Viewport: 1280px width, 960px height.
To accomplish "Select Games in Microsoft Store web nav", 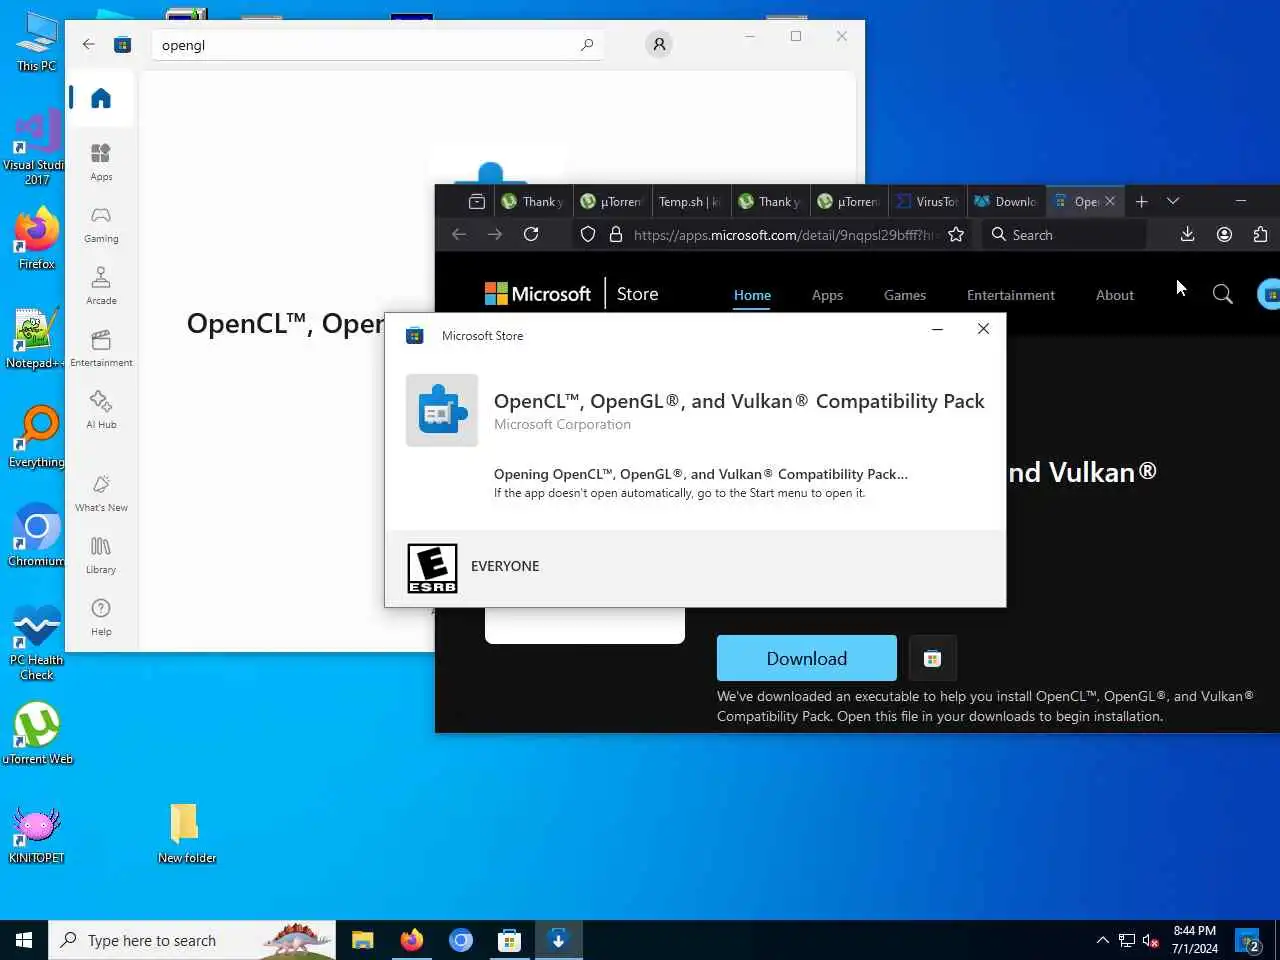I will coord(905,295).
